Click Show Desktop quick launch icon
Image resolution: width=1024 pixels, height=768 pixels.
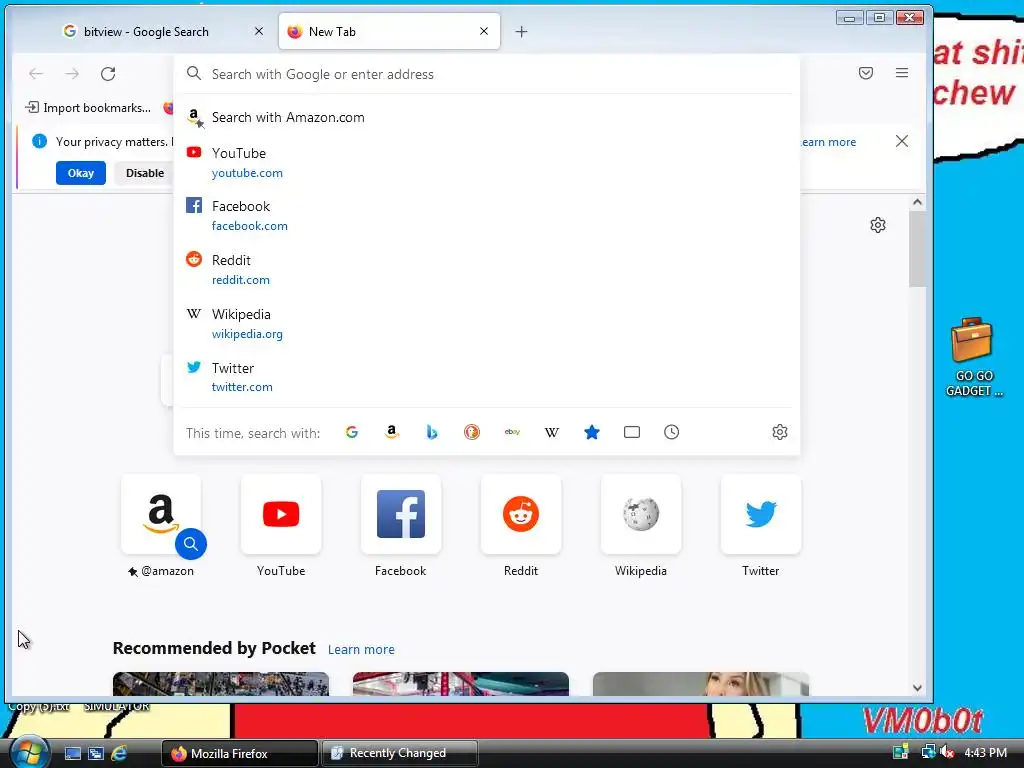tap(72, 753)
